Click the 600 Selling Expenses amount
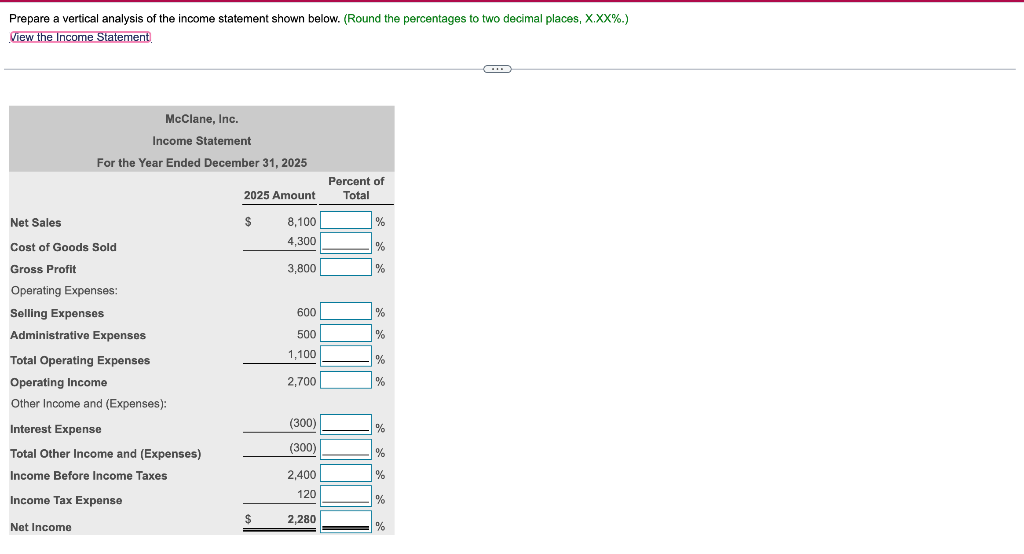Viewport: 1024px width, 554px height. tap(306, 313)
